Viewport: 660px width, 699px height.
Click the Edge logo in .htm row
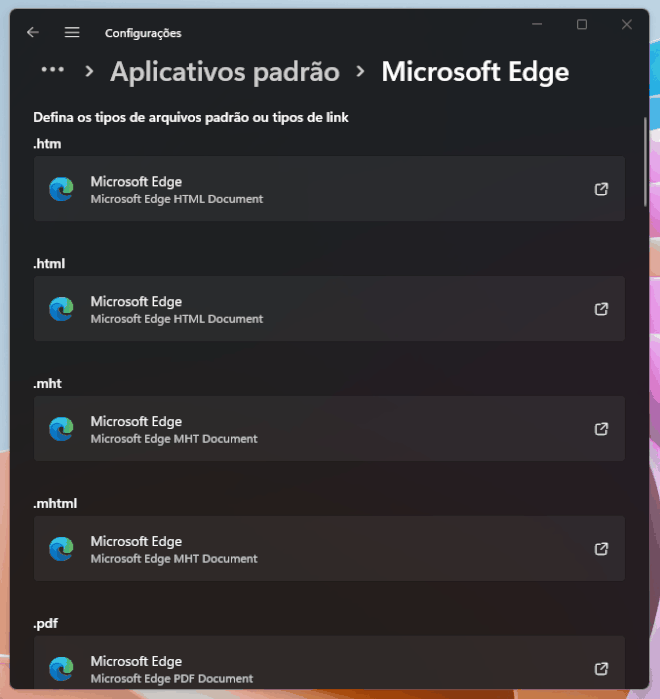pos(61,189)
